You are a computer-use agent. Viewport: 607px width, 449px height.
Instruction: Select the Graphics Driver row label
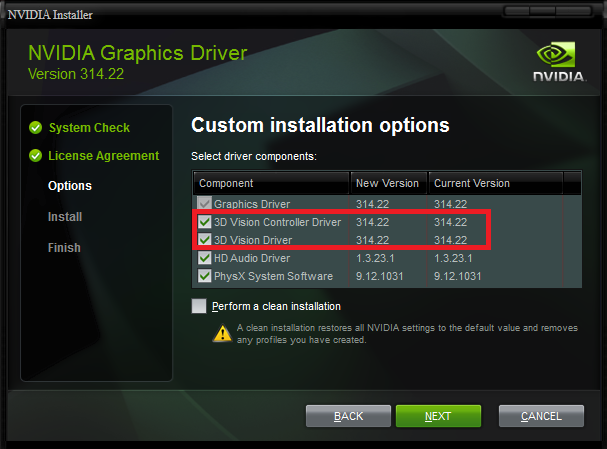252,204
